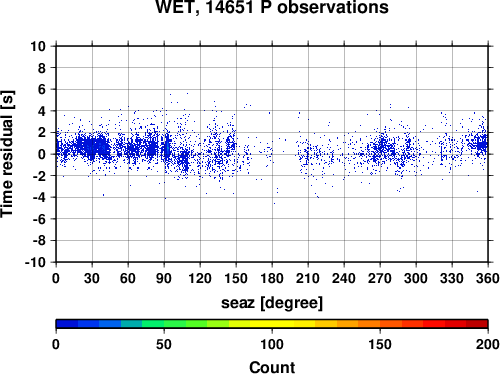
Task: Pick the green colorbar segment near 50
Action: pos(164,324)
